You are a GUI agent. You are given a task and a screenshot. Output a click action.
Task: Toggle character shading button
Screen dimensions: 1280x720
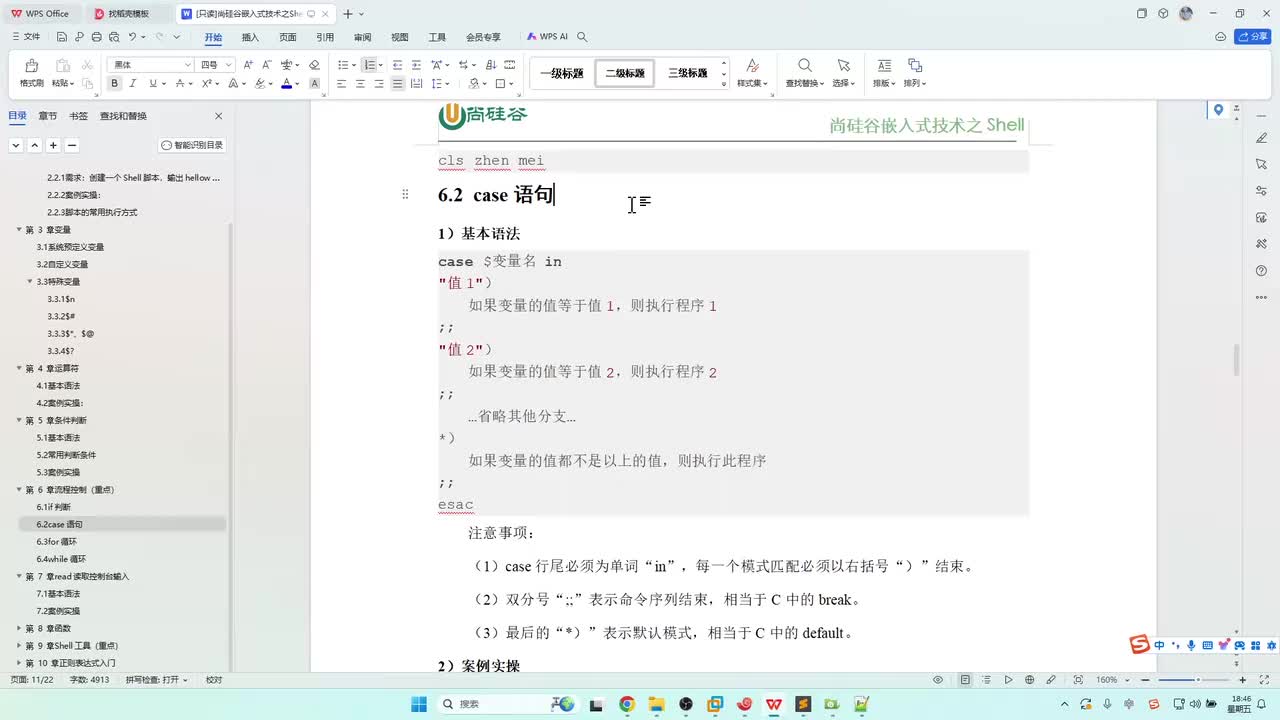pos(314,84)
